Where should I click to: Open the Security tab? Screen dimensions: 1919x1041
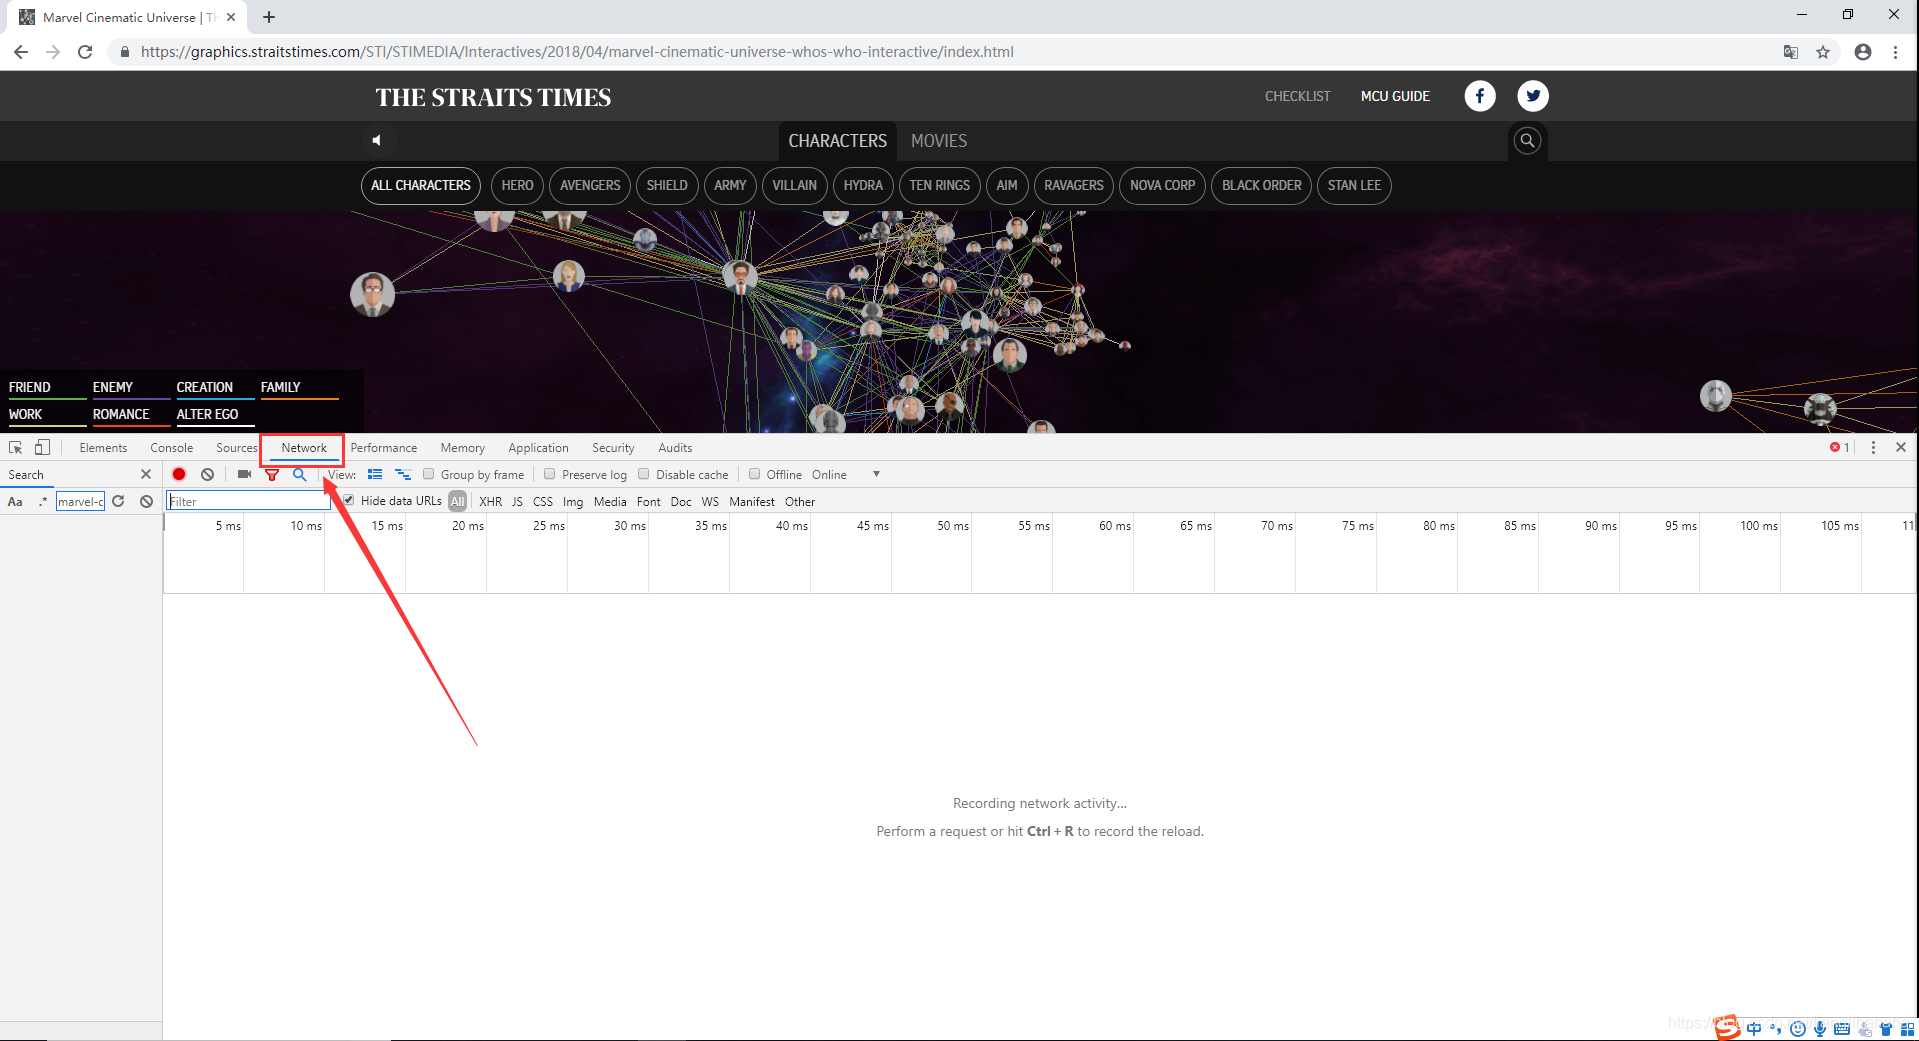point(613,448)
